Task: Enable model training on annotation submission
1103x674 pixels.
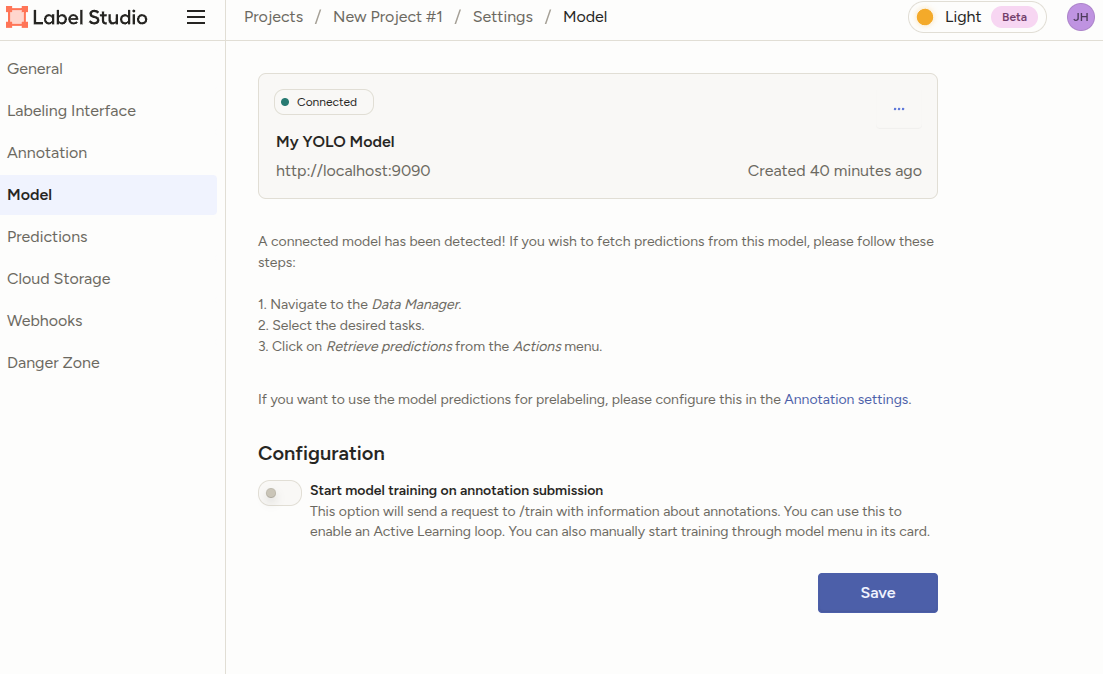Action: click(280, 493)
